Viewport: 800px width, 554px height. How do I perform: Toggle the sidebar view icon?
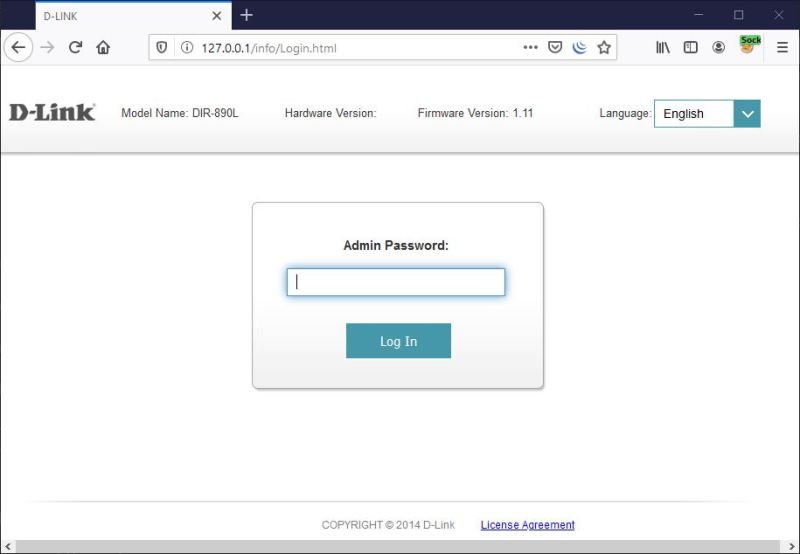690,47
